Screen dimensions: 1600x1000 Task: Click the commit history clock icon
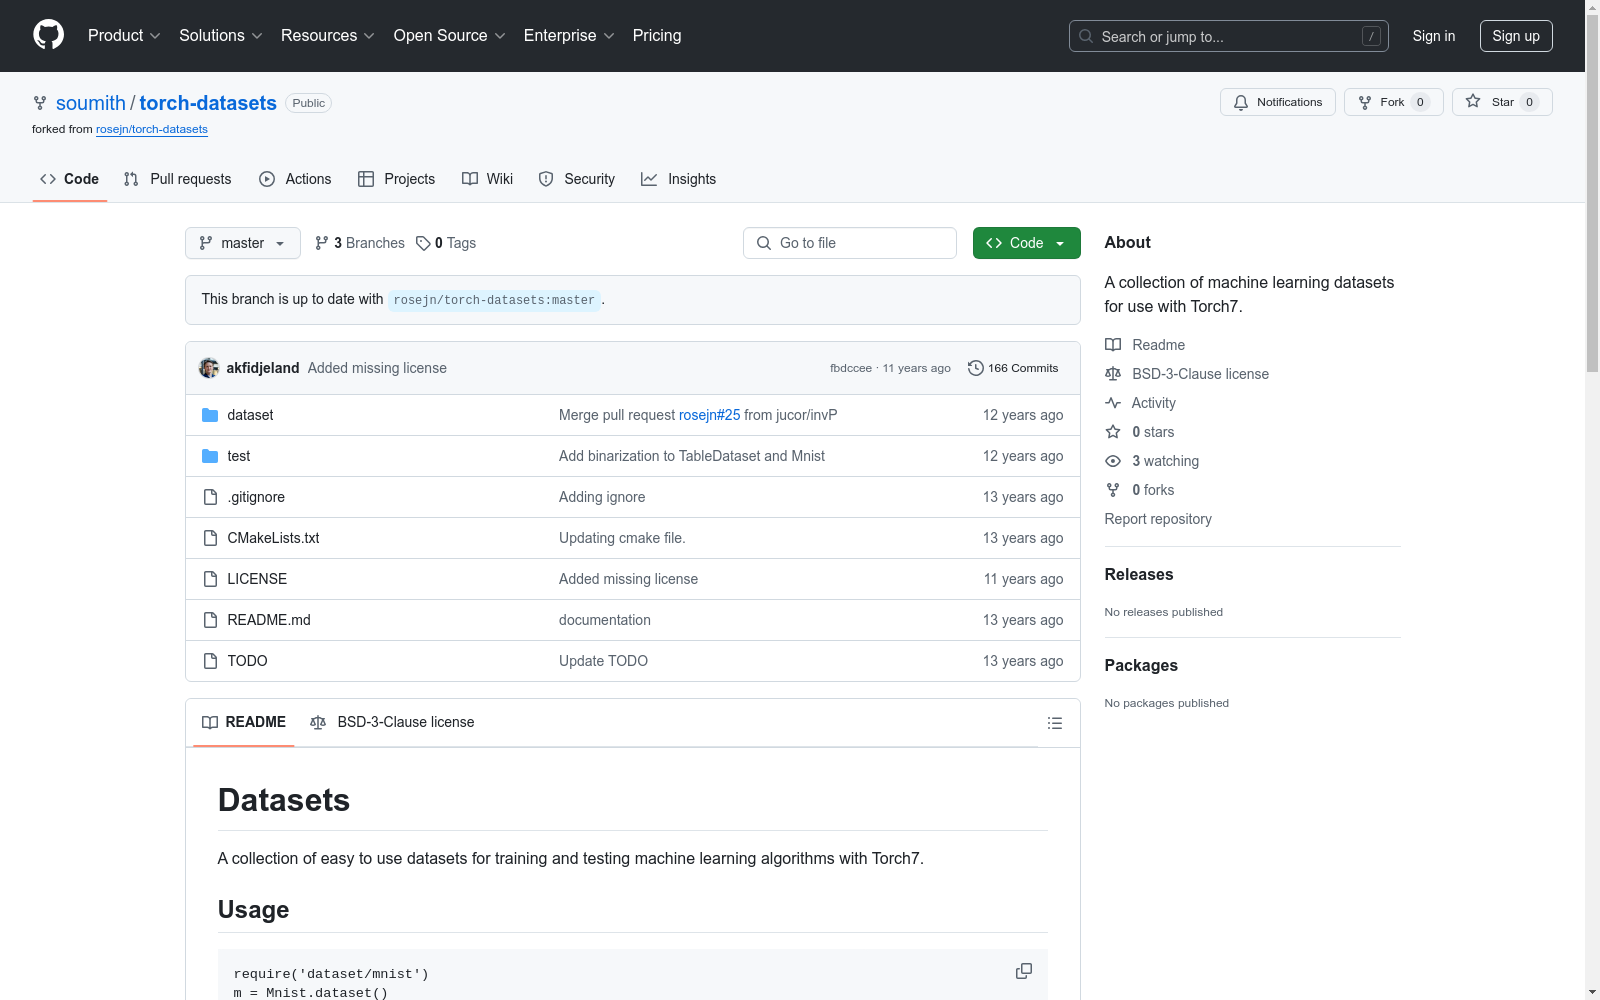tap(976, 368)
